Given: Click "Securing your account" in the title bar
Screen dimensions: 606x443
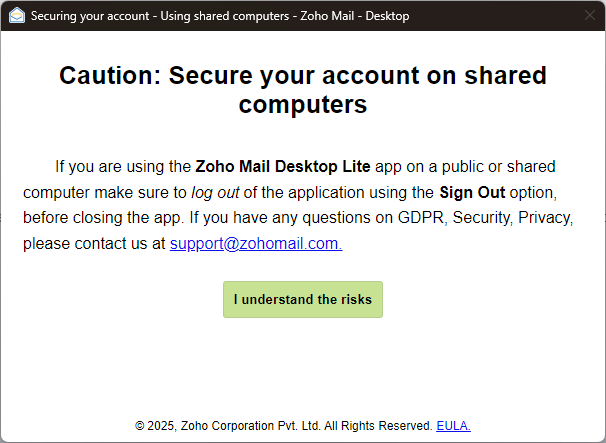Looking at the screenshot, I should click(x=92, y=17).
